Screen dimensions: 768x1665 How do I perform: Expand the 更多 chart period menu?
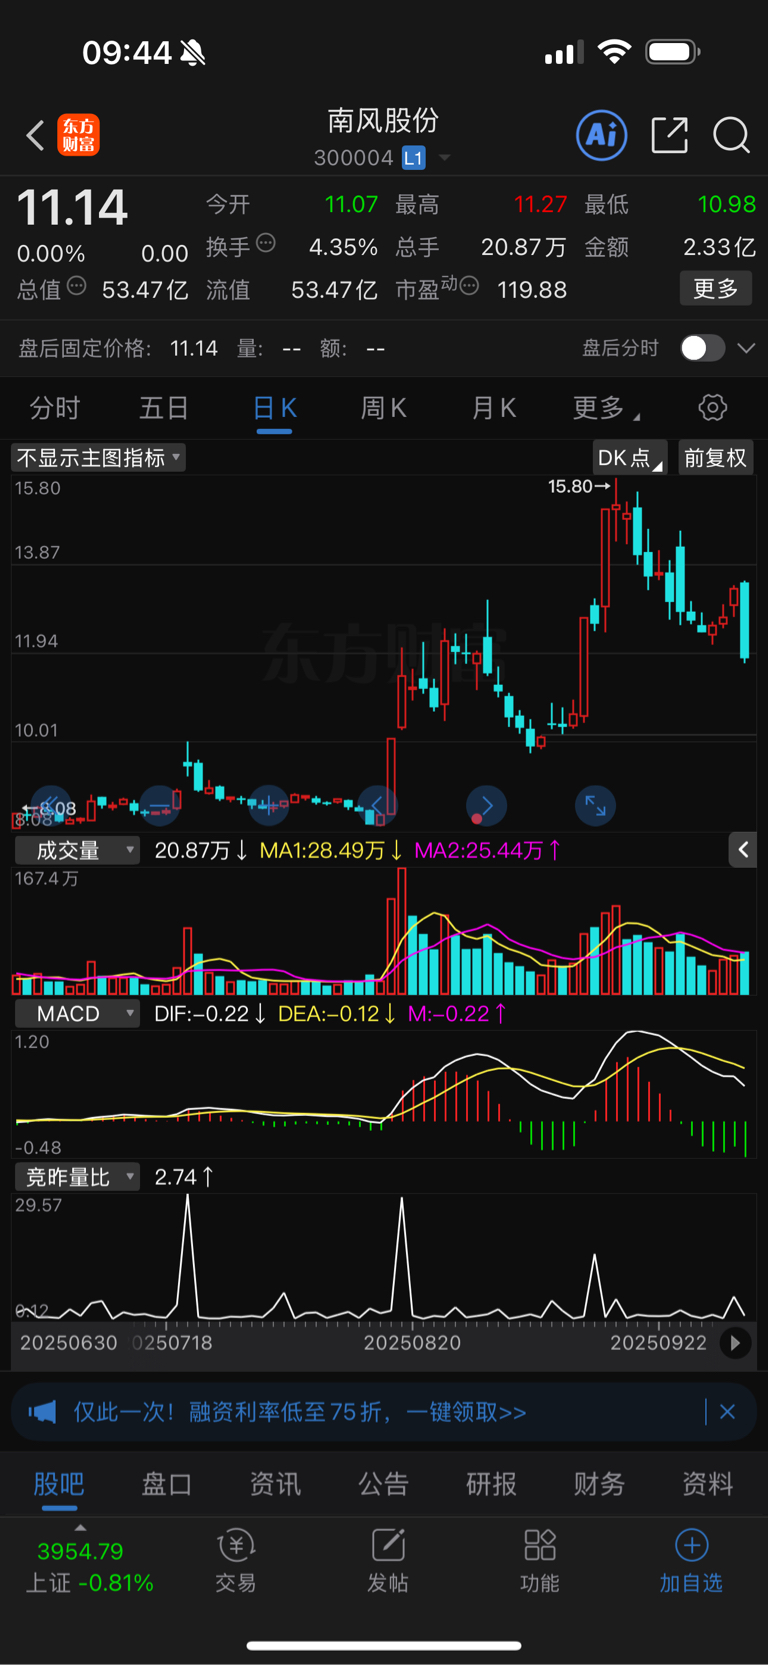[x=606, y=408]
